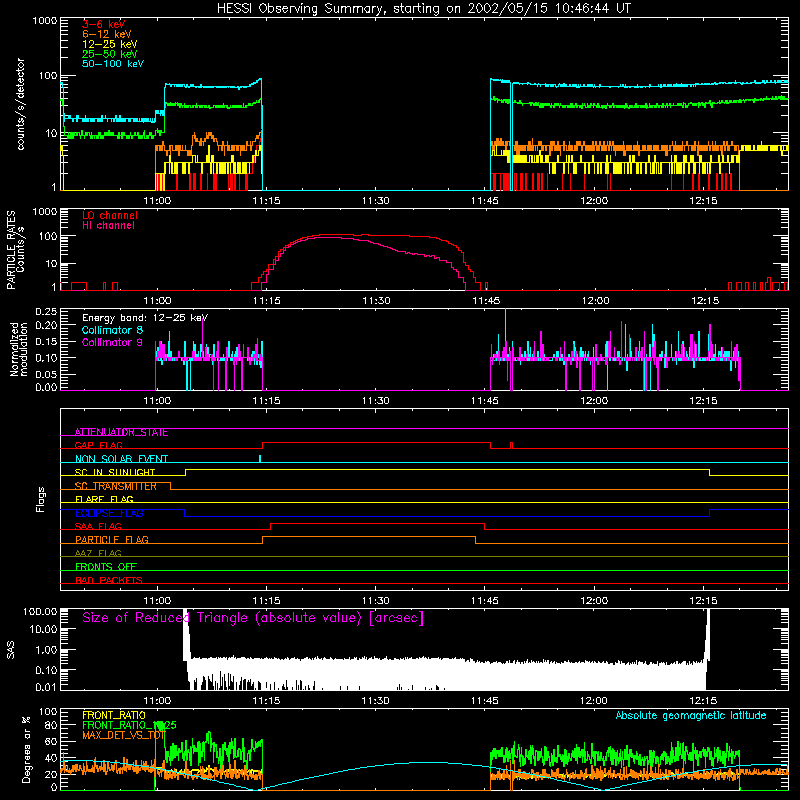The image size is (800, 800).
Task: Click the Degrees or % axis label
Action: pos(26,749)
